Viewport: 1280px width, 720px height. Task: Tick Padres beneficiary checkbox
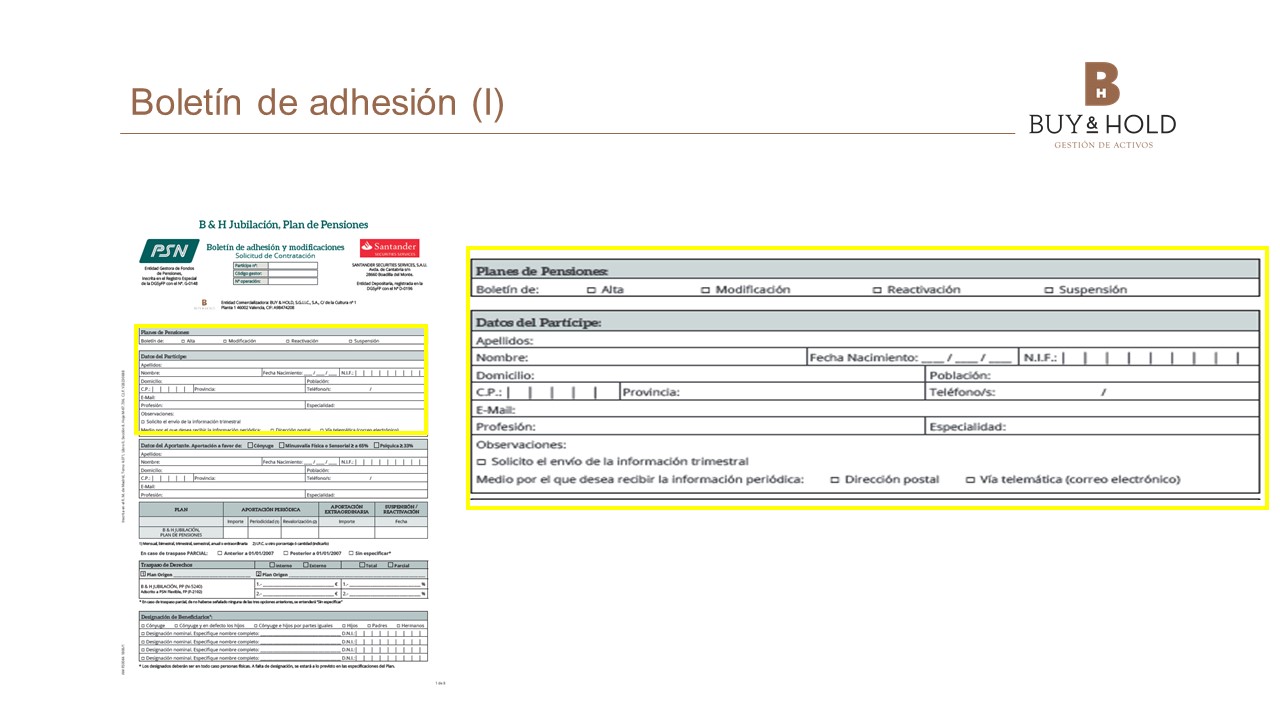(x=369, y=626)
